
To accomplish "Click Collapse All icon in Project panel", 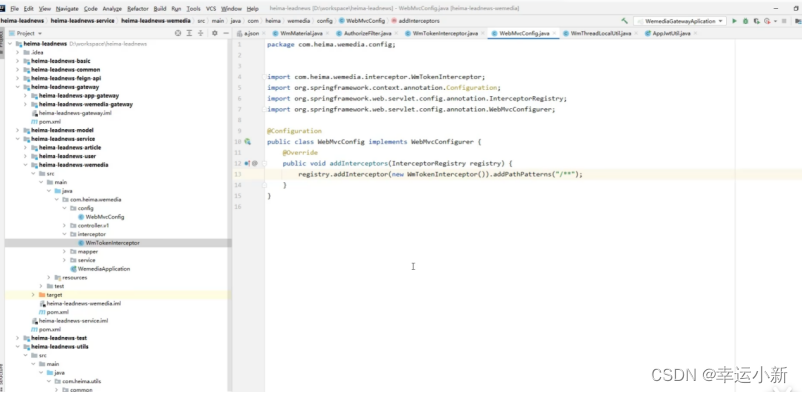I will (x=200, y=33).
